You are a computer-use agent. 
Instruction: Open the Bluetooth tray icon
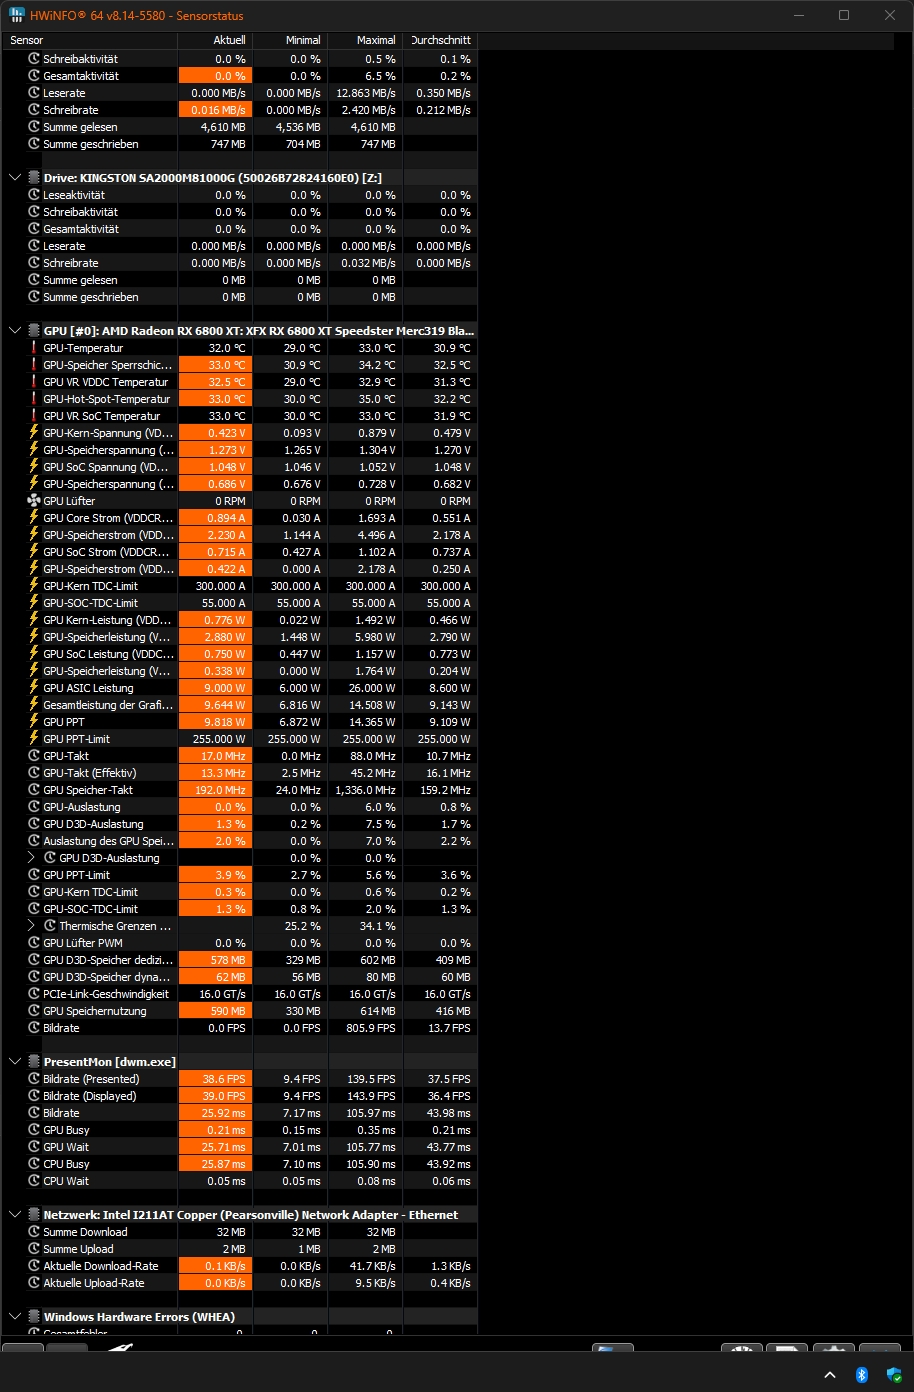click(862, 1375)
